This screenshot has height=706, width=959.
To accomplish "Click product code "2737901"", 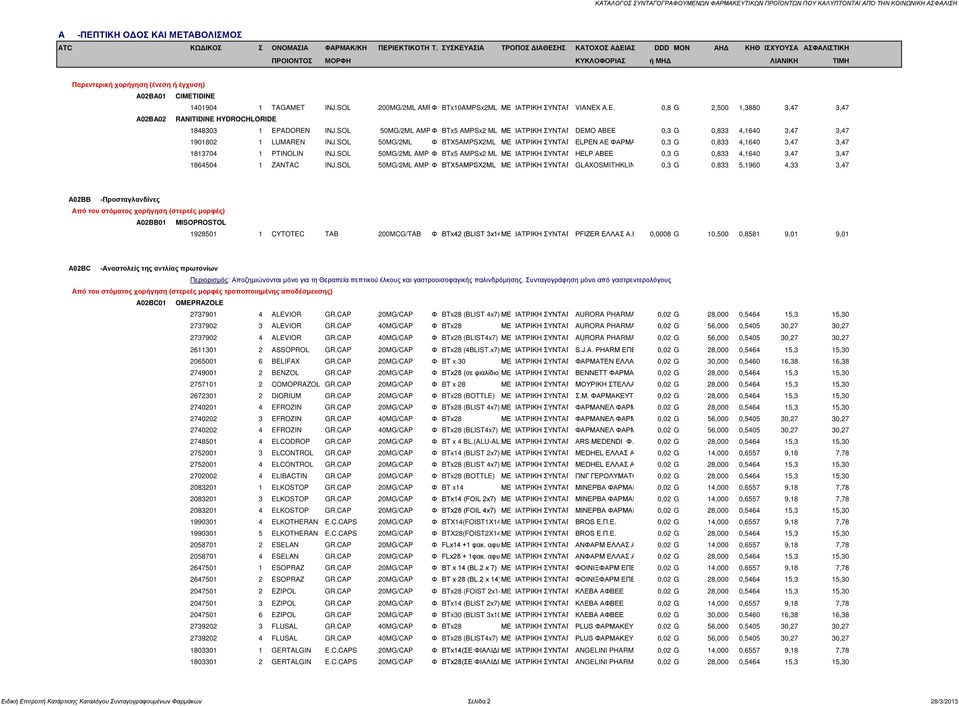I will click(x=203, y=314).
